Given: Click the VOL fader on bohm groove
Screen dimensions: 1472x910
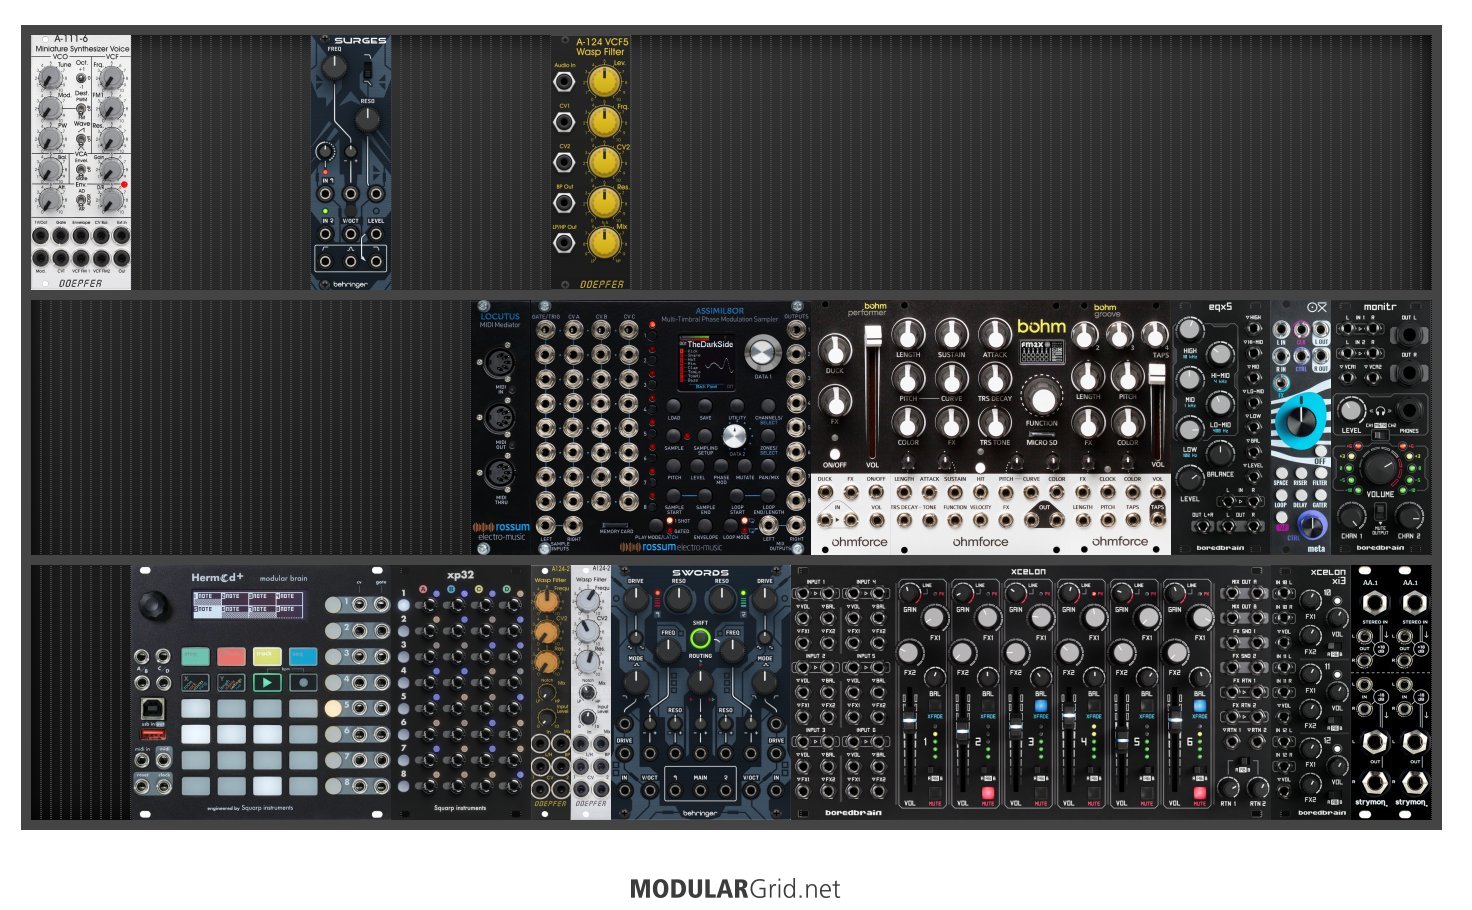Looking at the screenshot, I should (x=1158, y=376).
